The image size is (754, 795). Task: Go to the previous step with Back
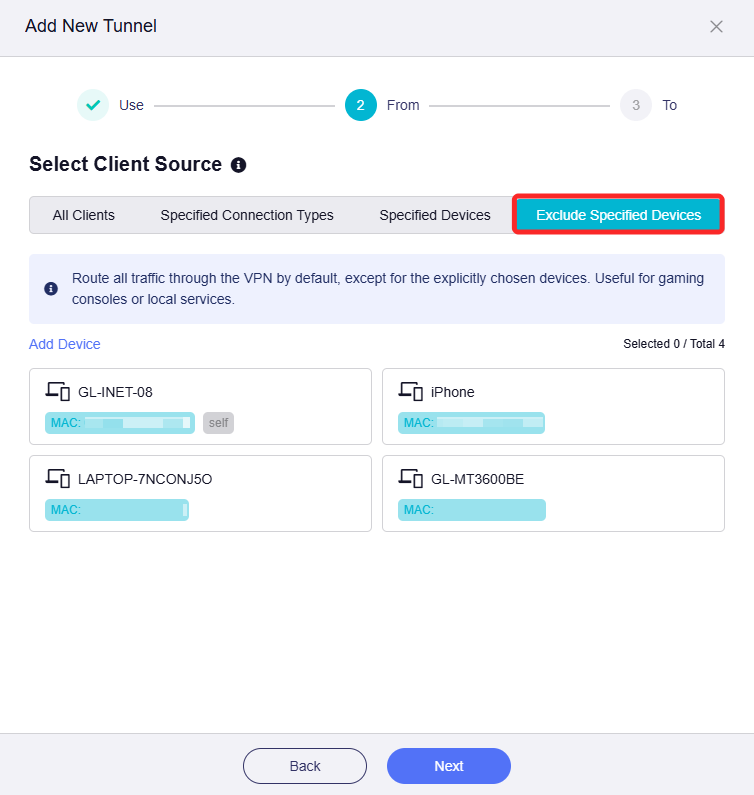(305, 766)
